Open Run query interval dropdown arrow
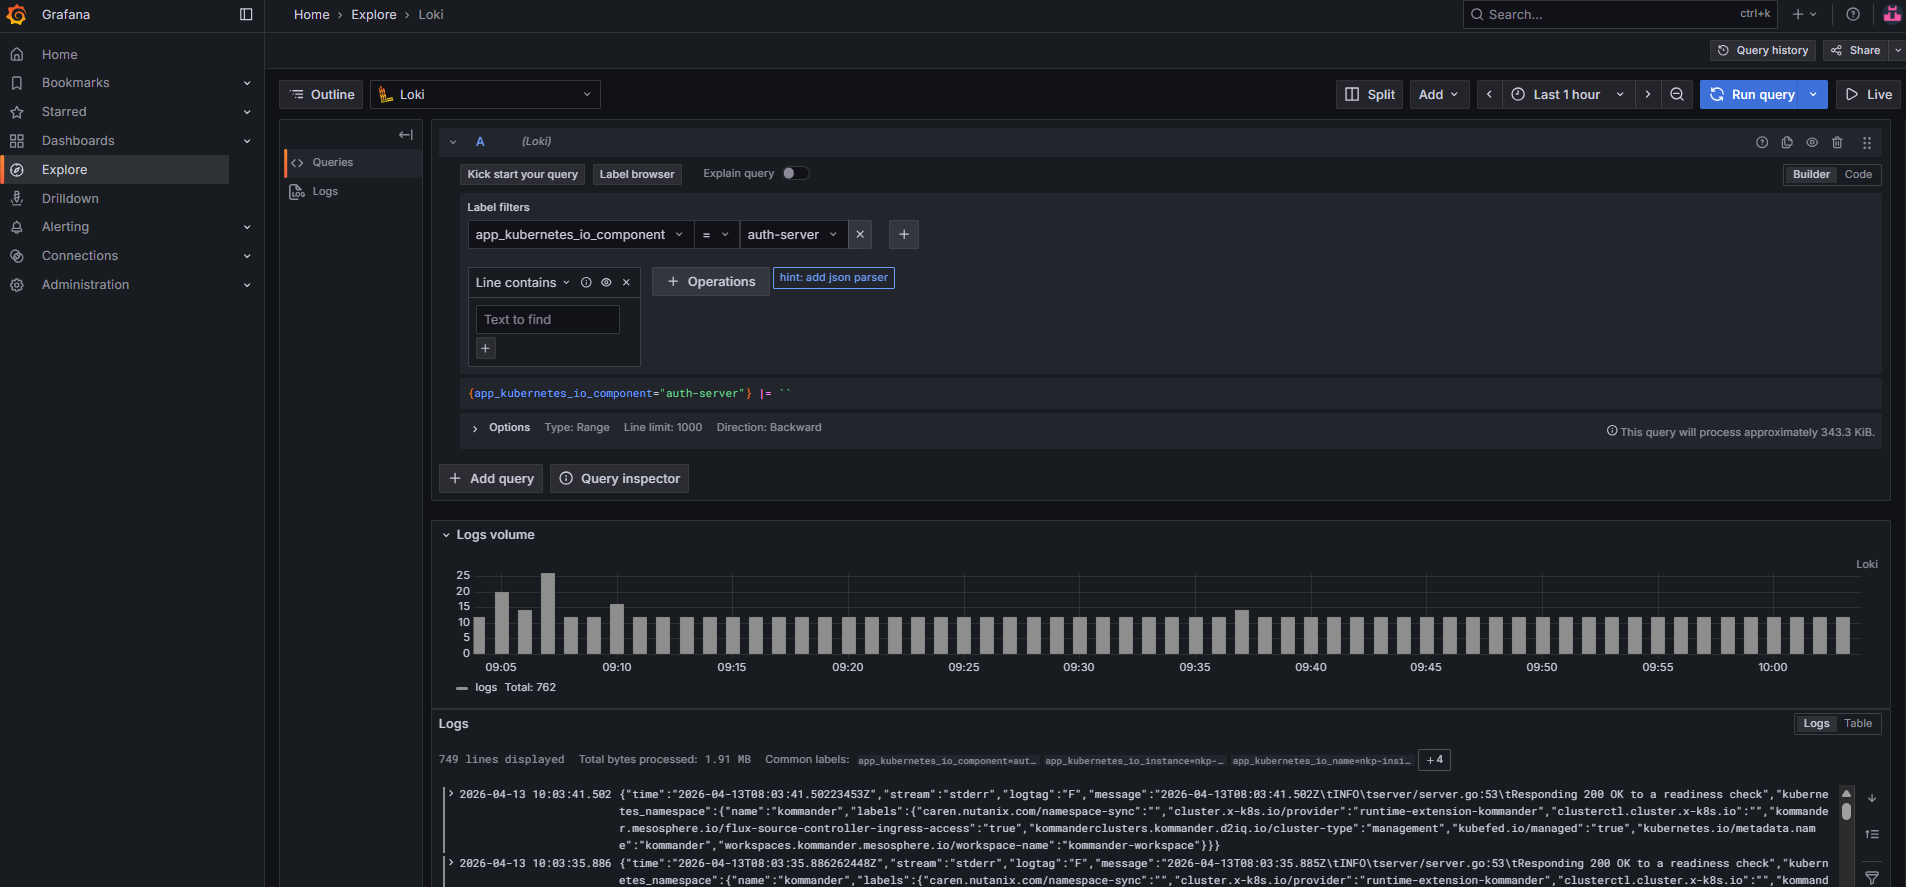This screenshot has height=887, width=1906. pos(1813,94)
